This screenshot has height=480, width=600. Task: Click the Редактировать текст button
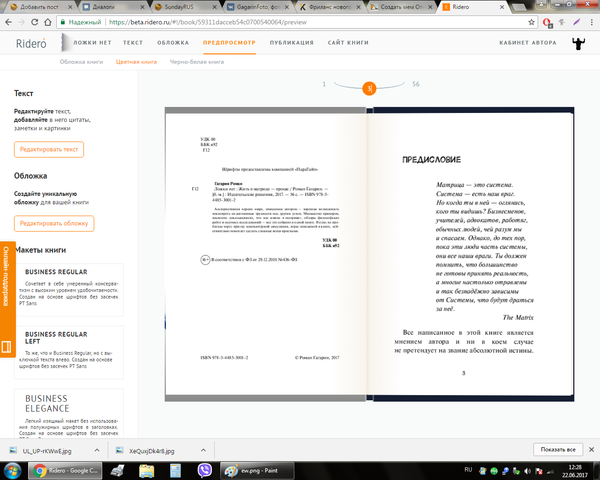(49, 149)
